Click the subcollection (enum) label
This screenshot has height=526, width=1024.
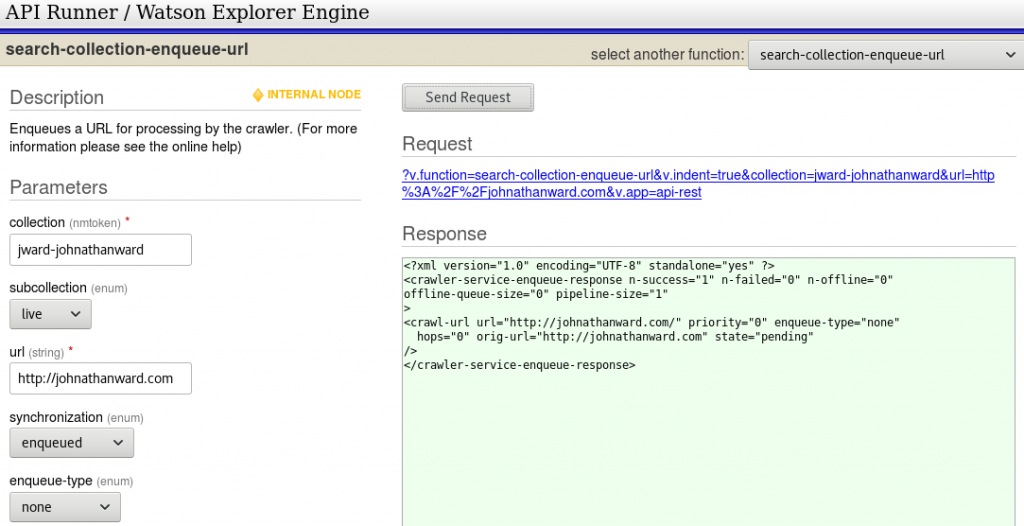(x=69, y=288)
